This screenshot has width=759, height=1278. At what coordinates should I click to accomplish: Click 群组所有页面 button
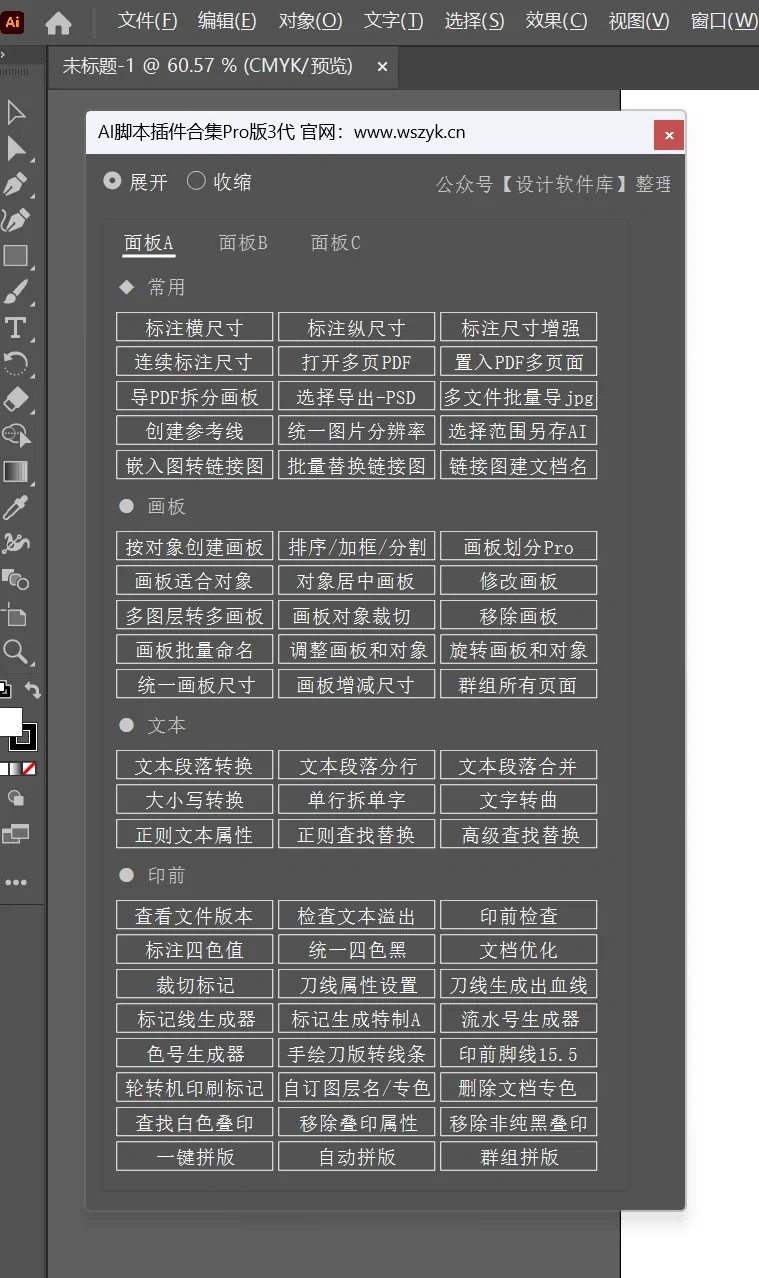[519, 684]
